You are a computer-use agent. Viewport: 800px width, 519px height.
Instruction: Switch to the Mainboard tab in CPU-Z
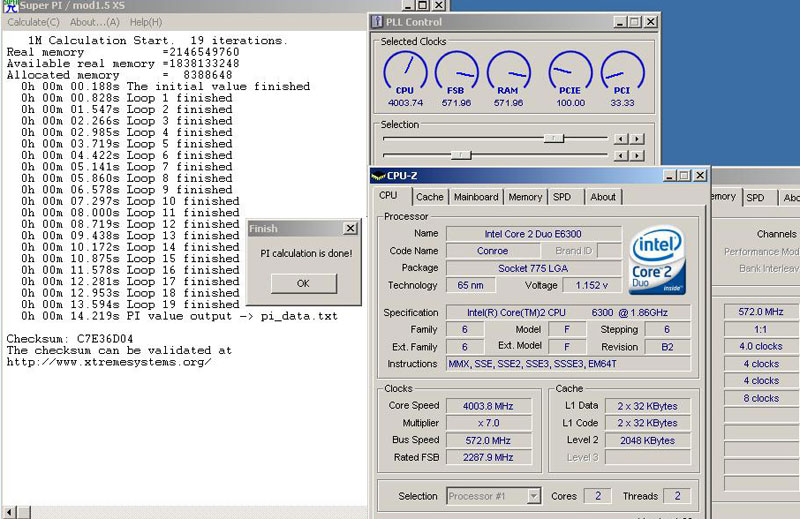coord(476,197)
